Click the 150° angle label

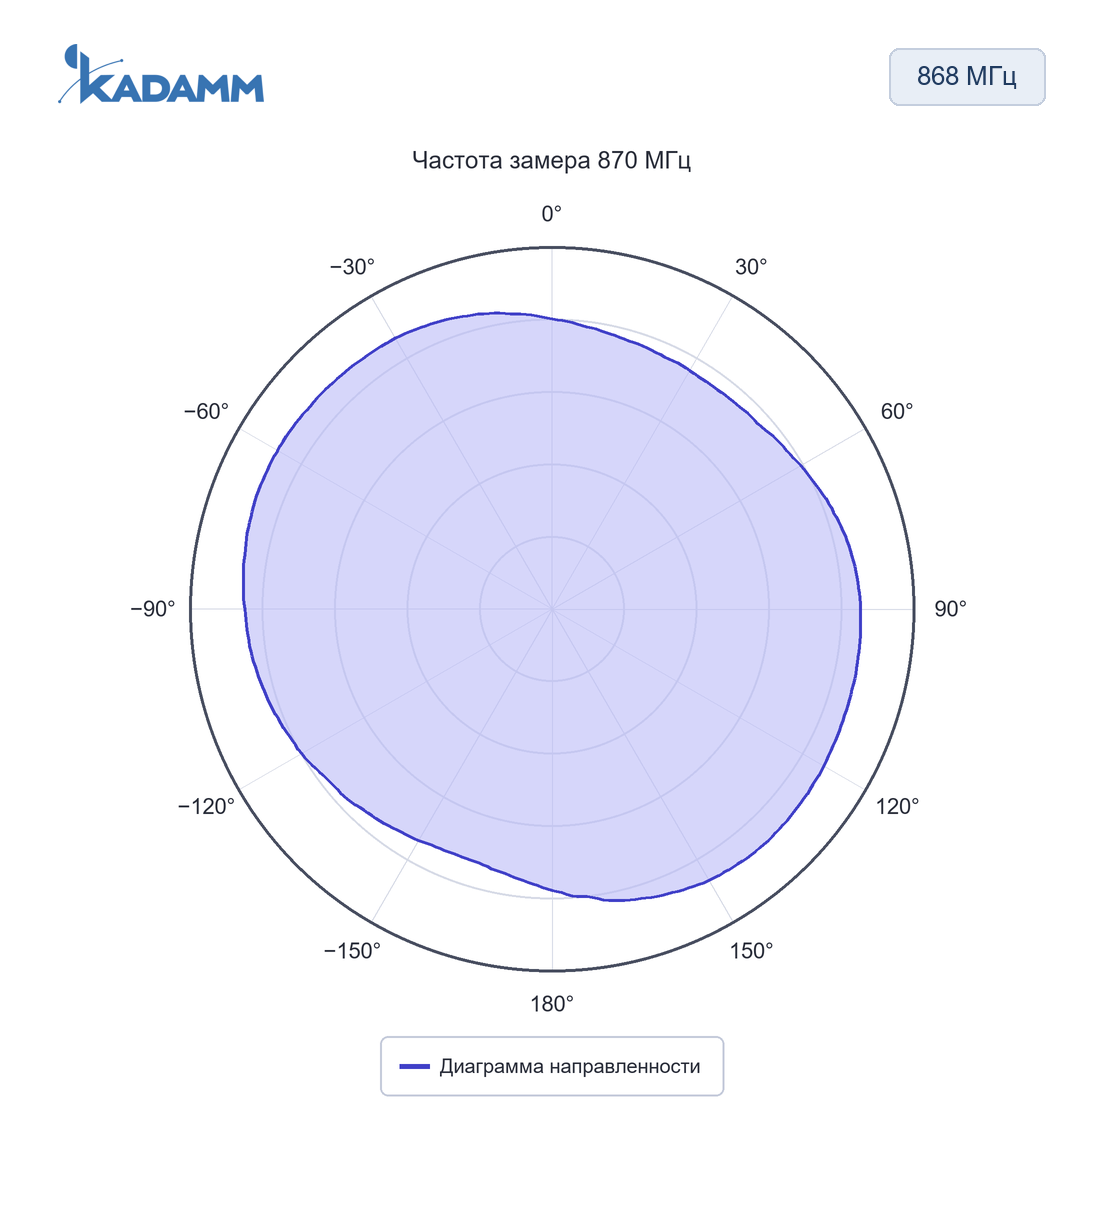[x=751, y=952]
